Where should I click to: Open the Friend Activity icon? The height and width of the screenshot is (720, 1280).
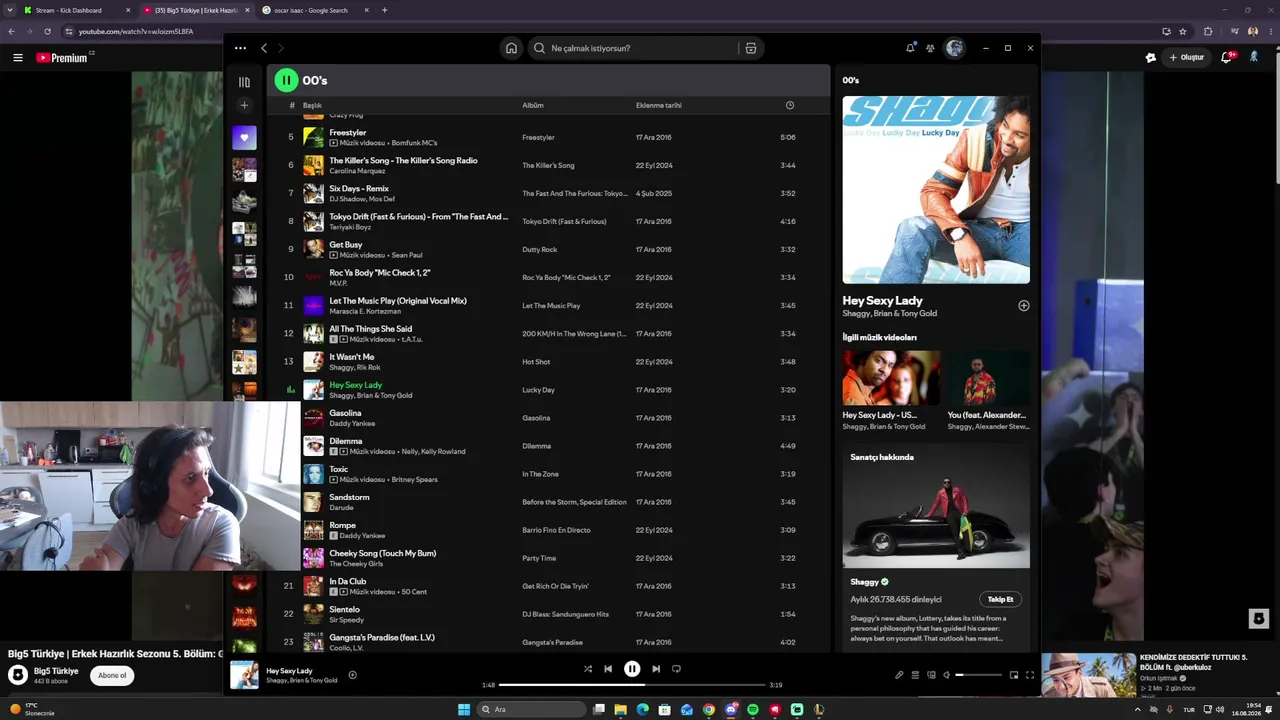click(930, 48)
